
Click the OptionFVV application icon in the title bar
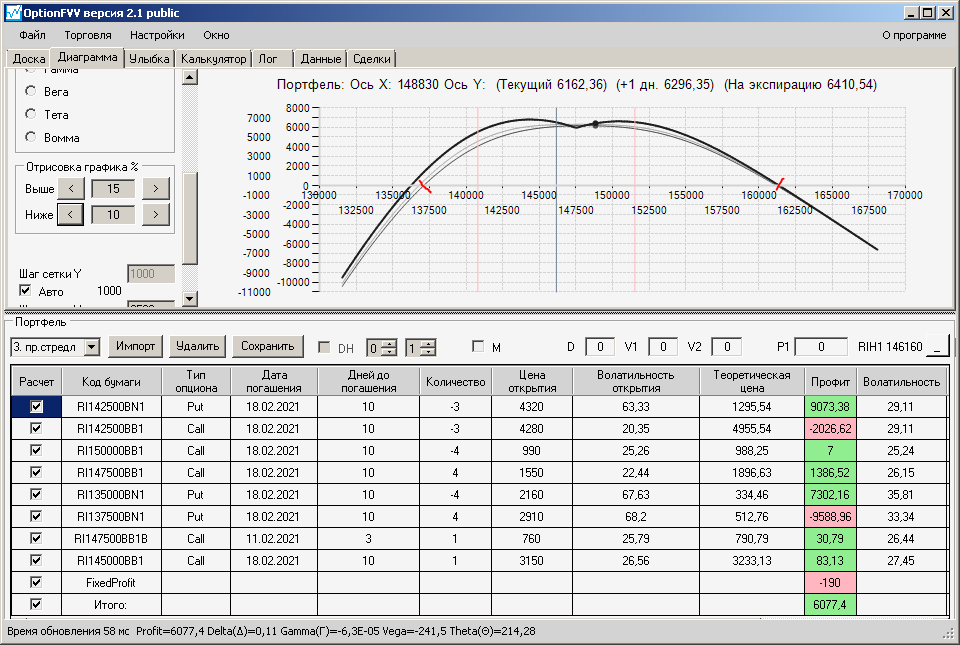(x=13, y=13)
